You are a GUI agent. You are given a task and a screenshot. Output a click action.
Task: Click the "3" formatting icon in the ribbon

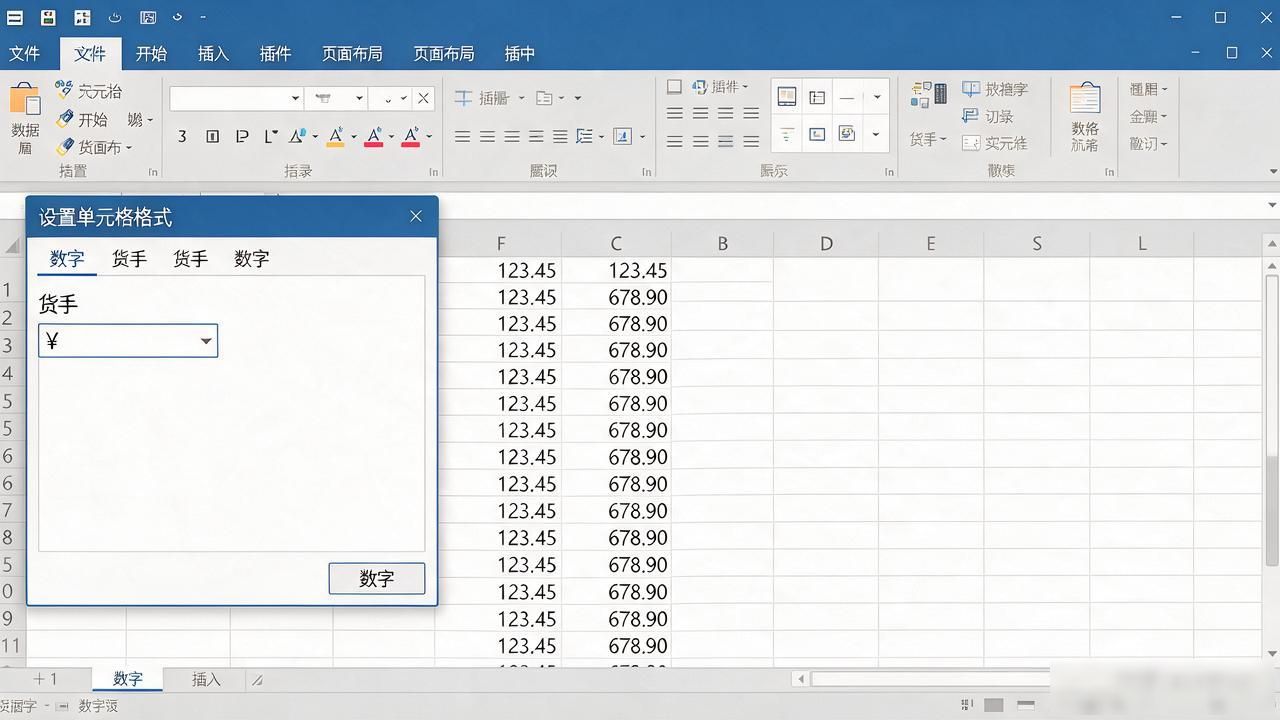pos(182,136)
